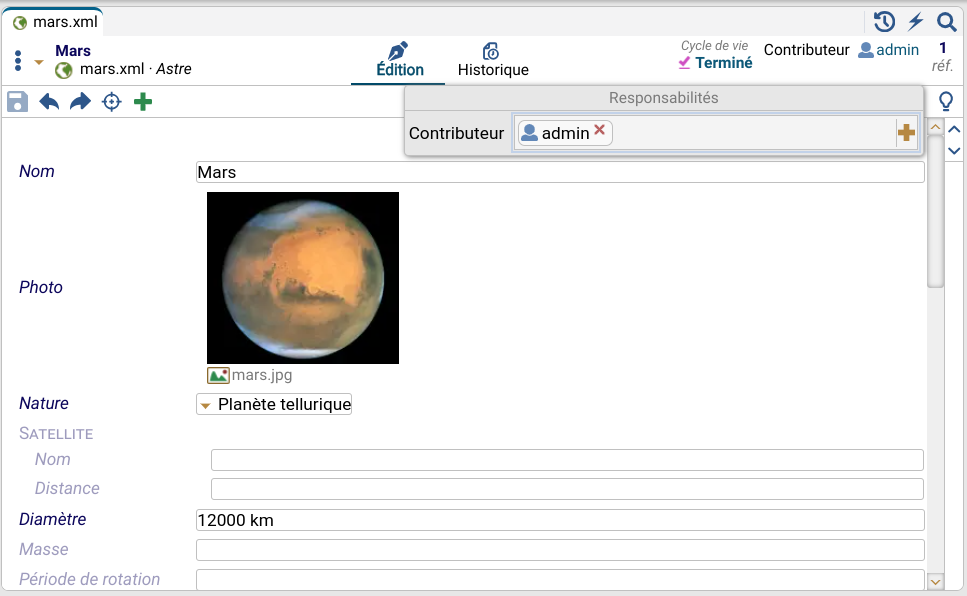The height and width of the screenshot is (596, 967).
Task: Click the Mars photo thumbnail
Action: [x=302, y=278]
